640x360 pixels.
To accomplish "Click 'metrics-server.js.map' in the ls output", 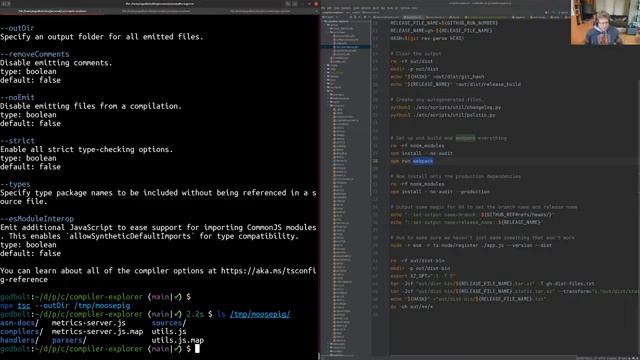I will 97,331.
